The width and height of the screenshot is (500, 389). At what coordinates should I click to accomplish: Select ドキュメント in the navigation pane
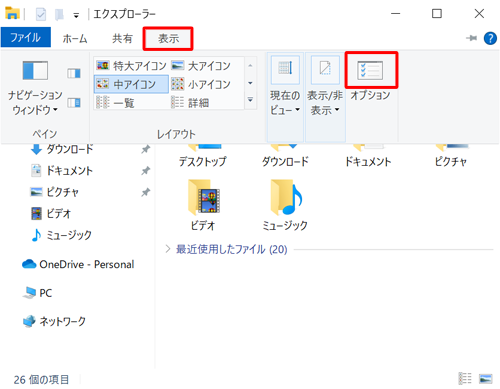(69, 171)
